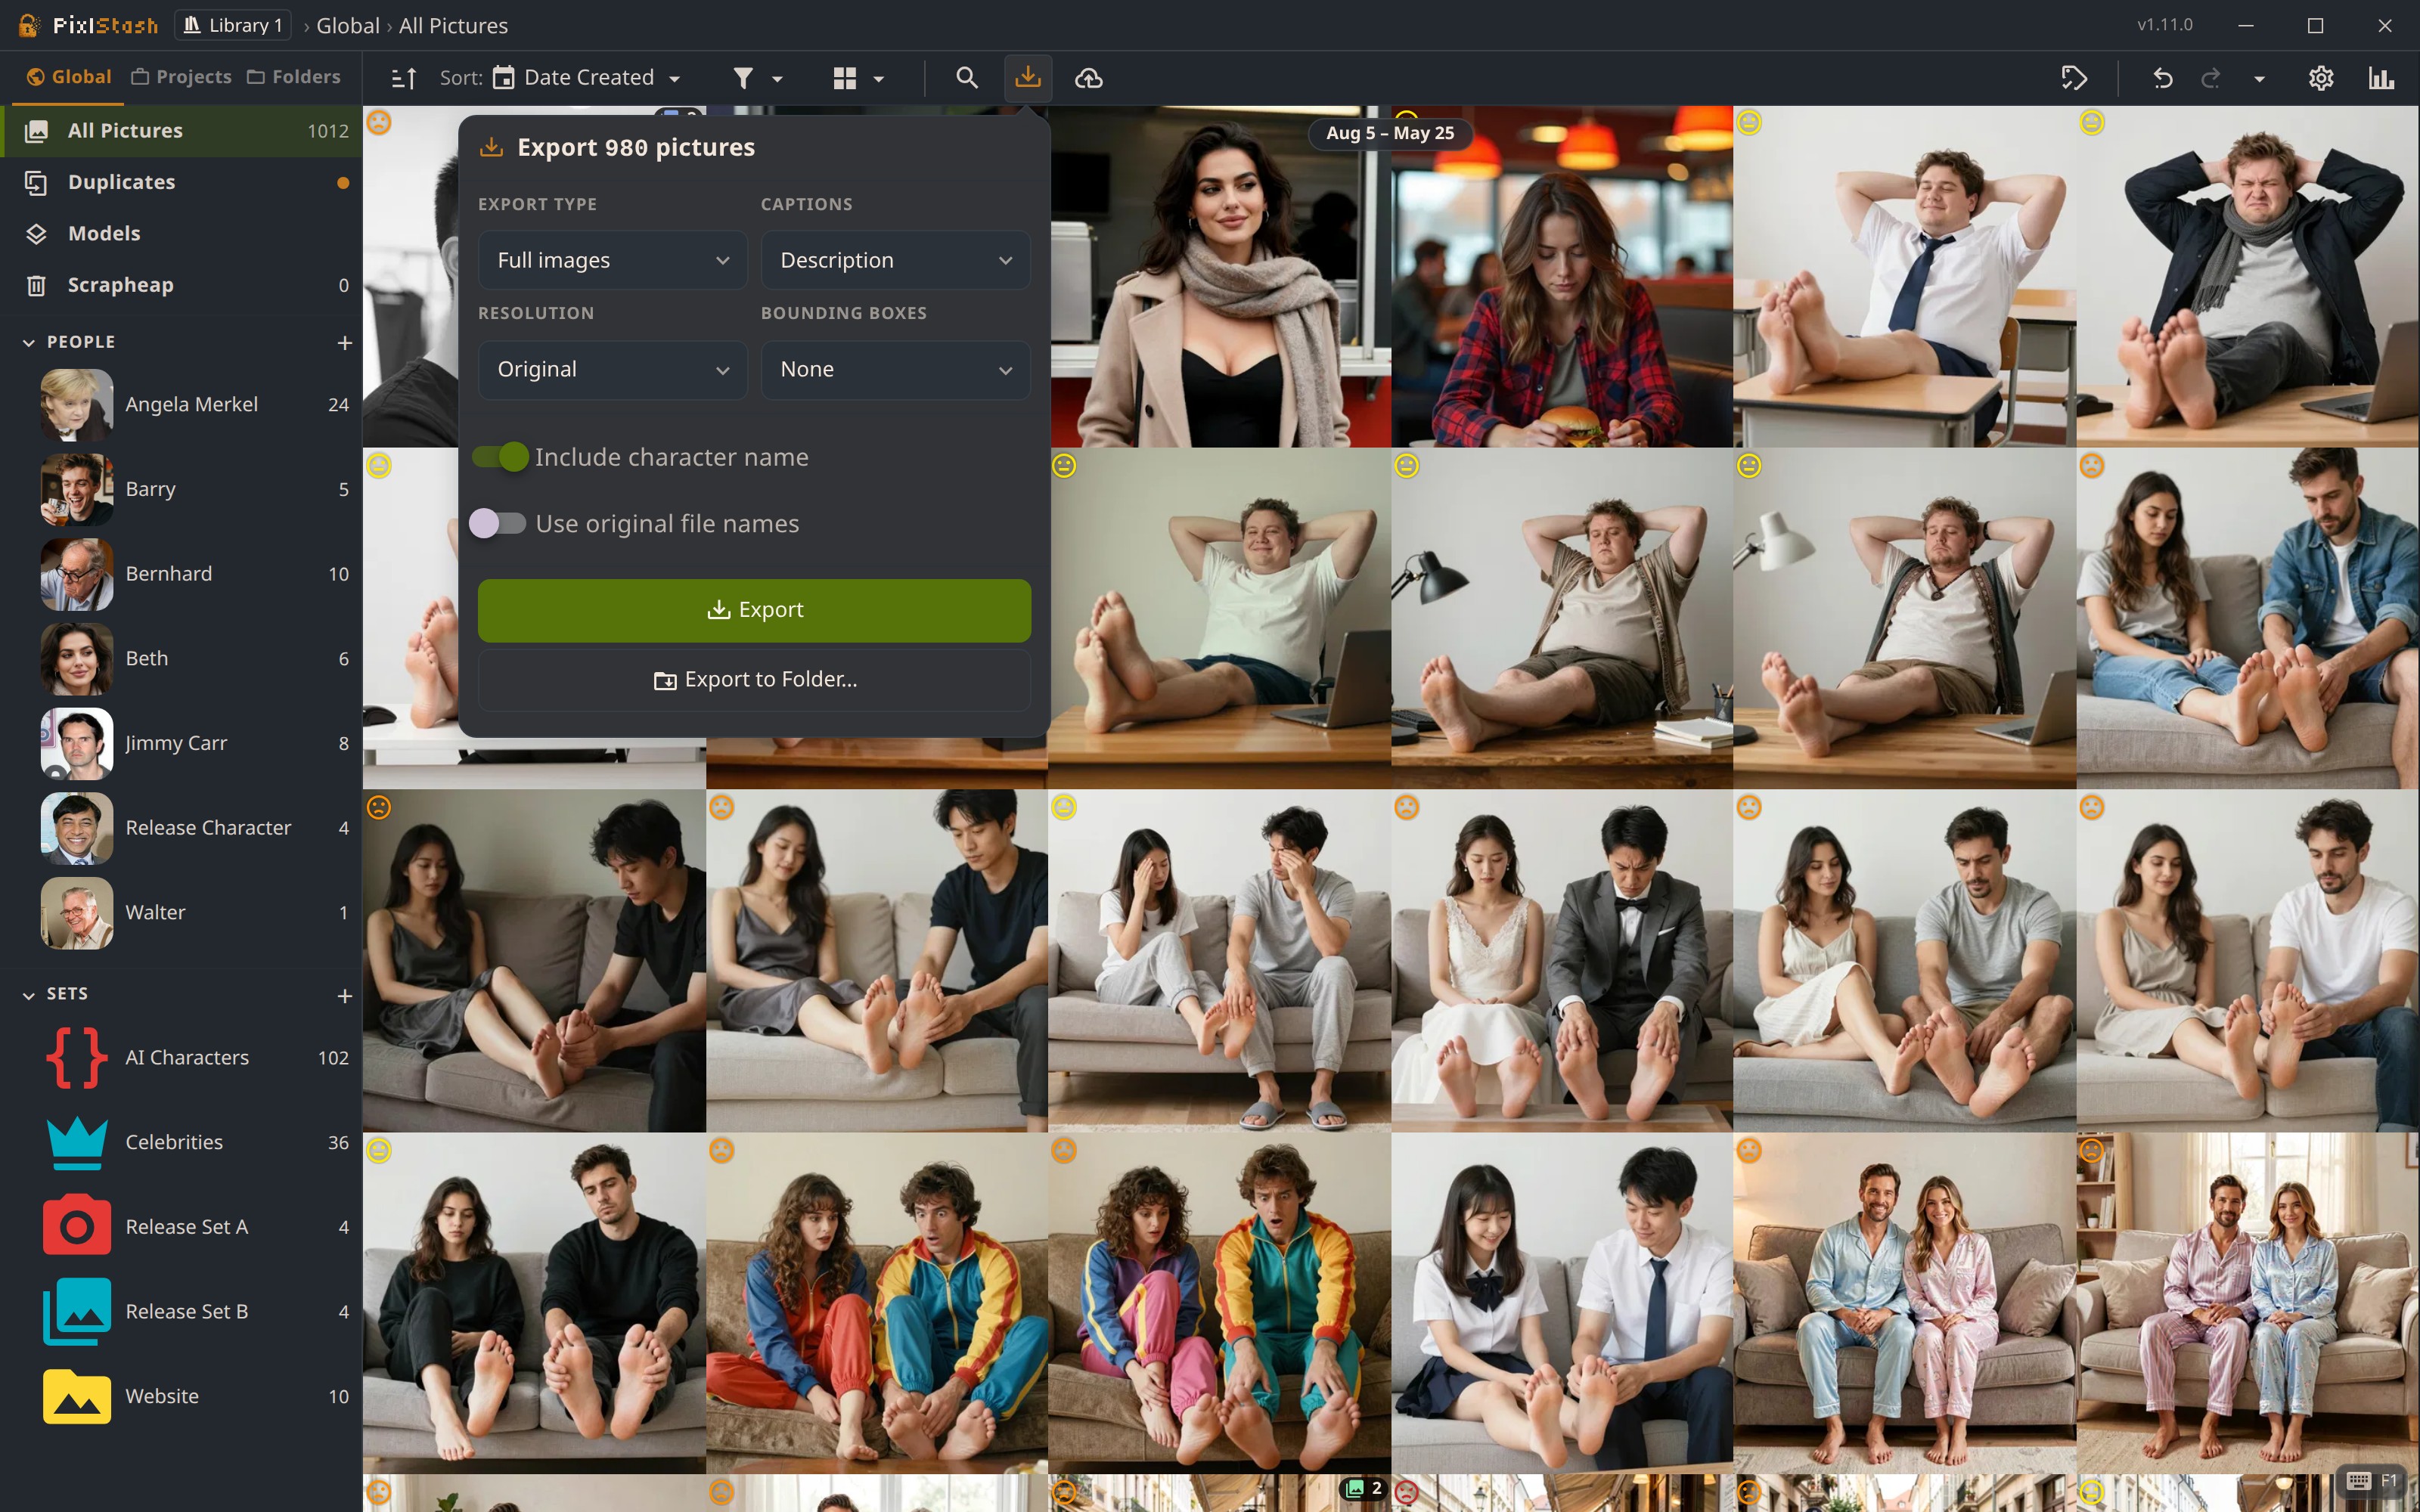The image size is (2420, 1512).
Task: Switch to Projects tab
Action: 182,77
